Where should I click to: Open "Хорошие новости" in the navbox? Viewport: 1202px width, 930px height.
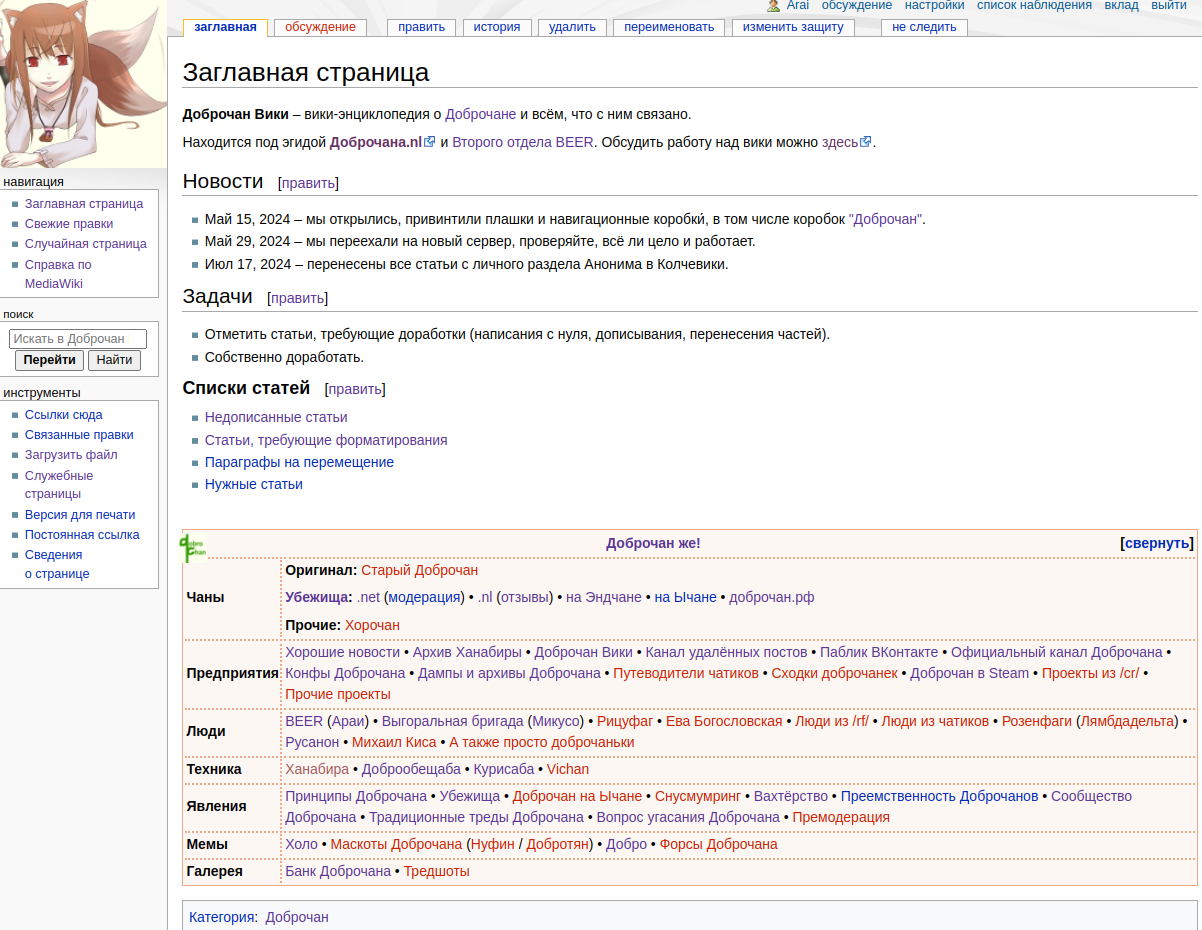(343, 652)
